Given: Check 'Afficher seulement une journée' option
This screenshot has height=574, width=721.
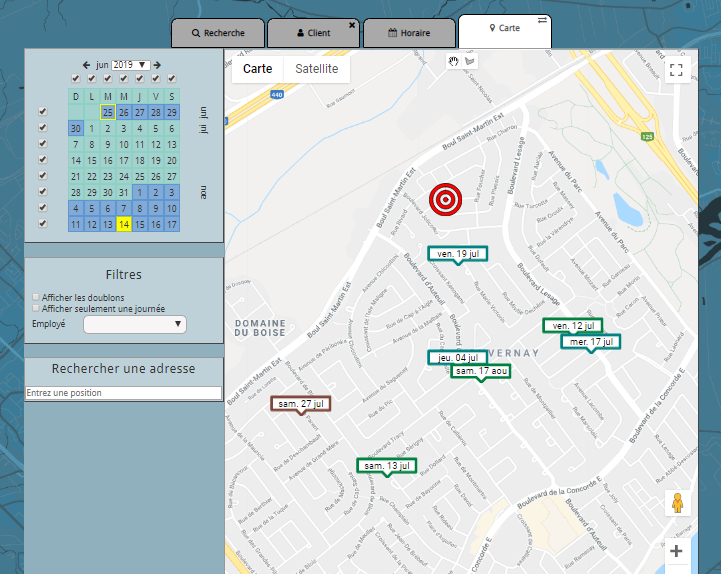Looking at the screenshot, I should pyautogui.click(x=37, y=309).
